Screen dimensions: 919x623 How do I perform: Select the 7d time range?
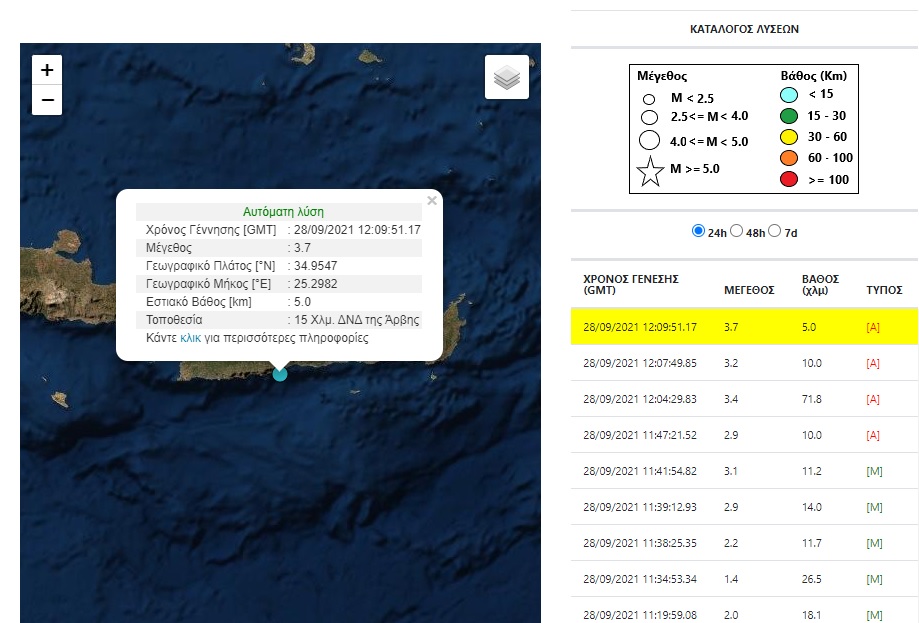(x=776, y=231)
